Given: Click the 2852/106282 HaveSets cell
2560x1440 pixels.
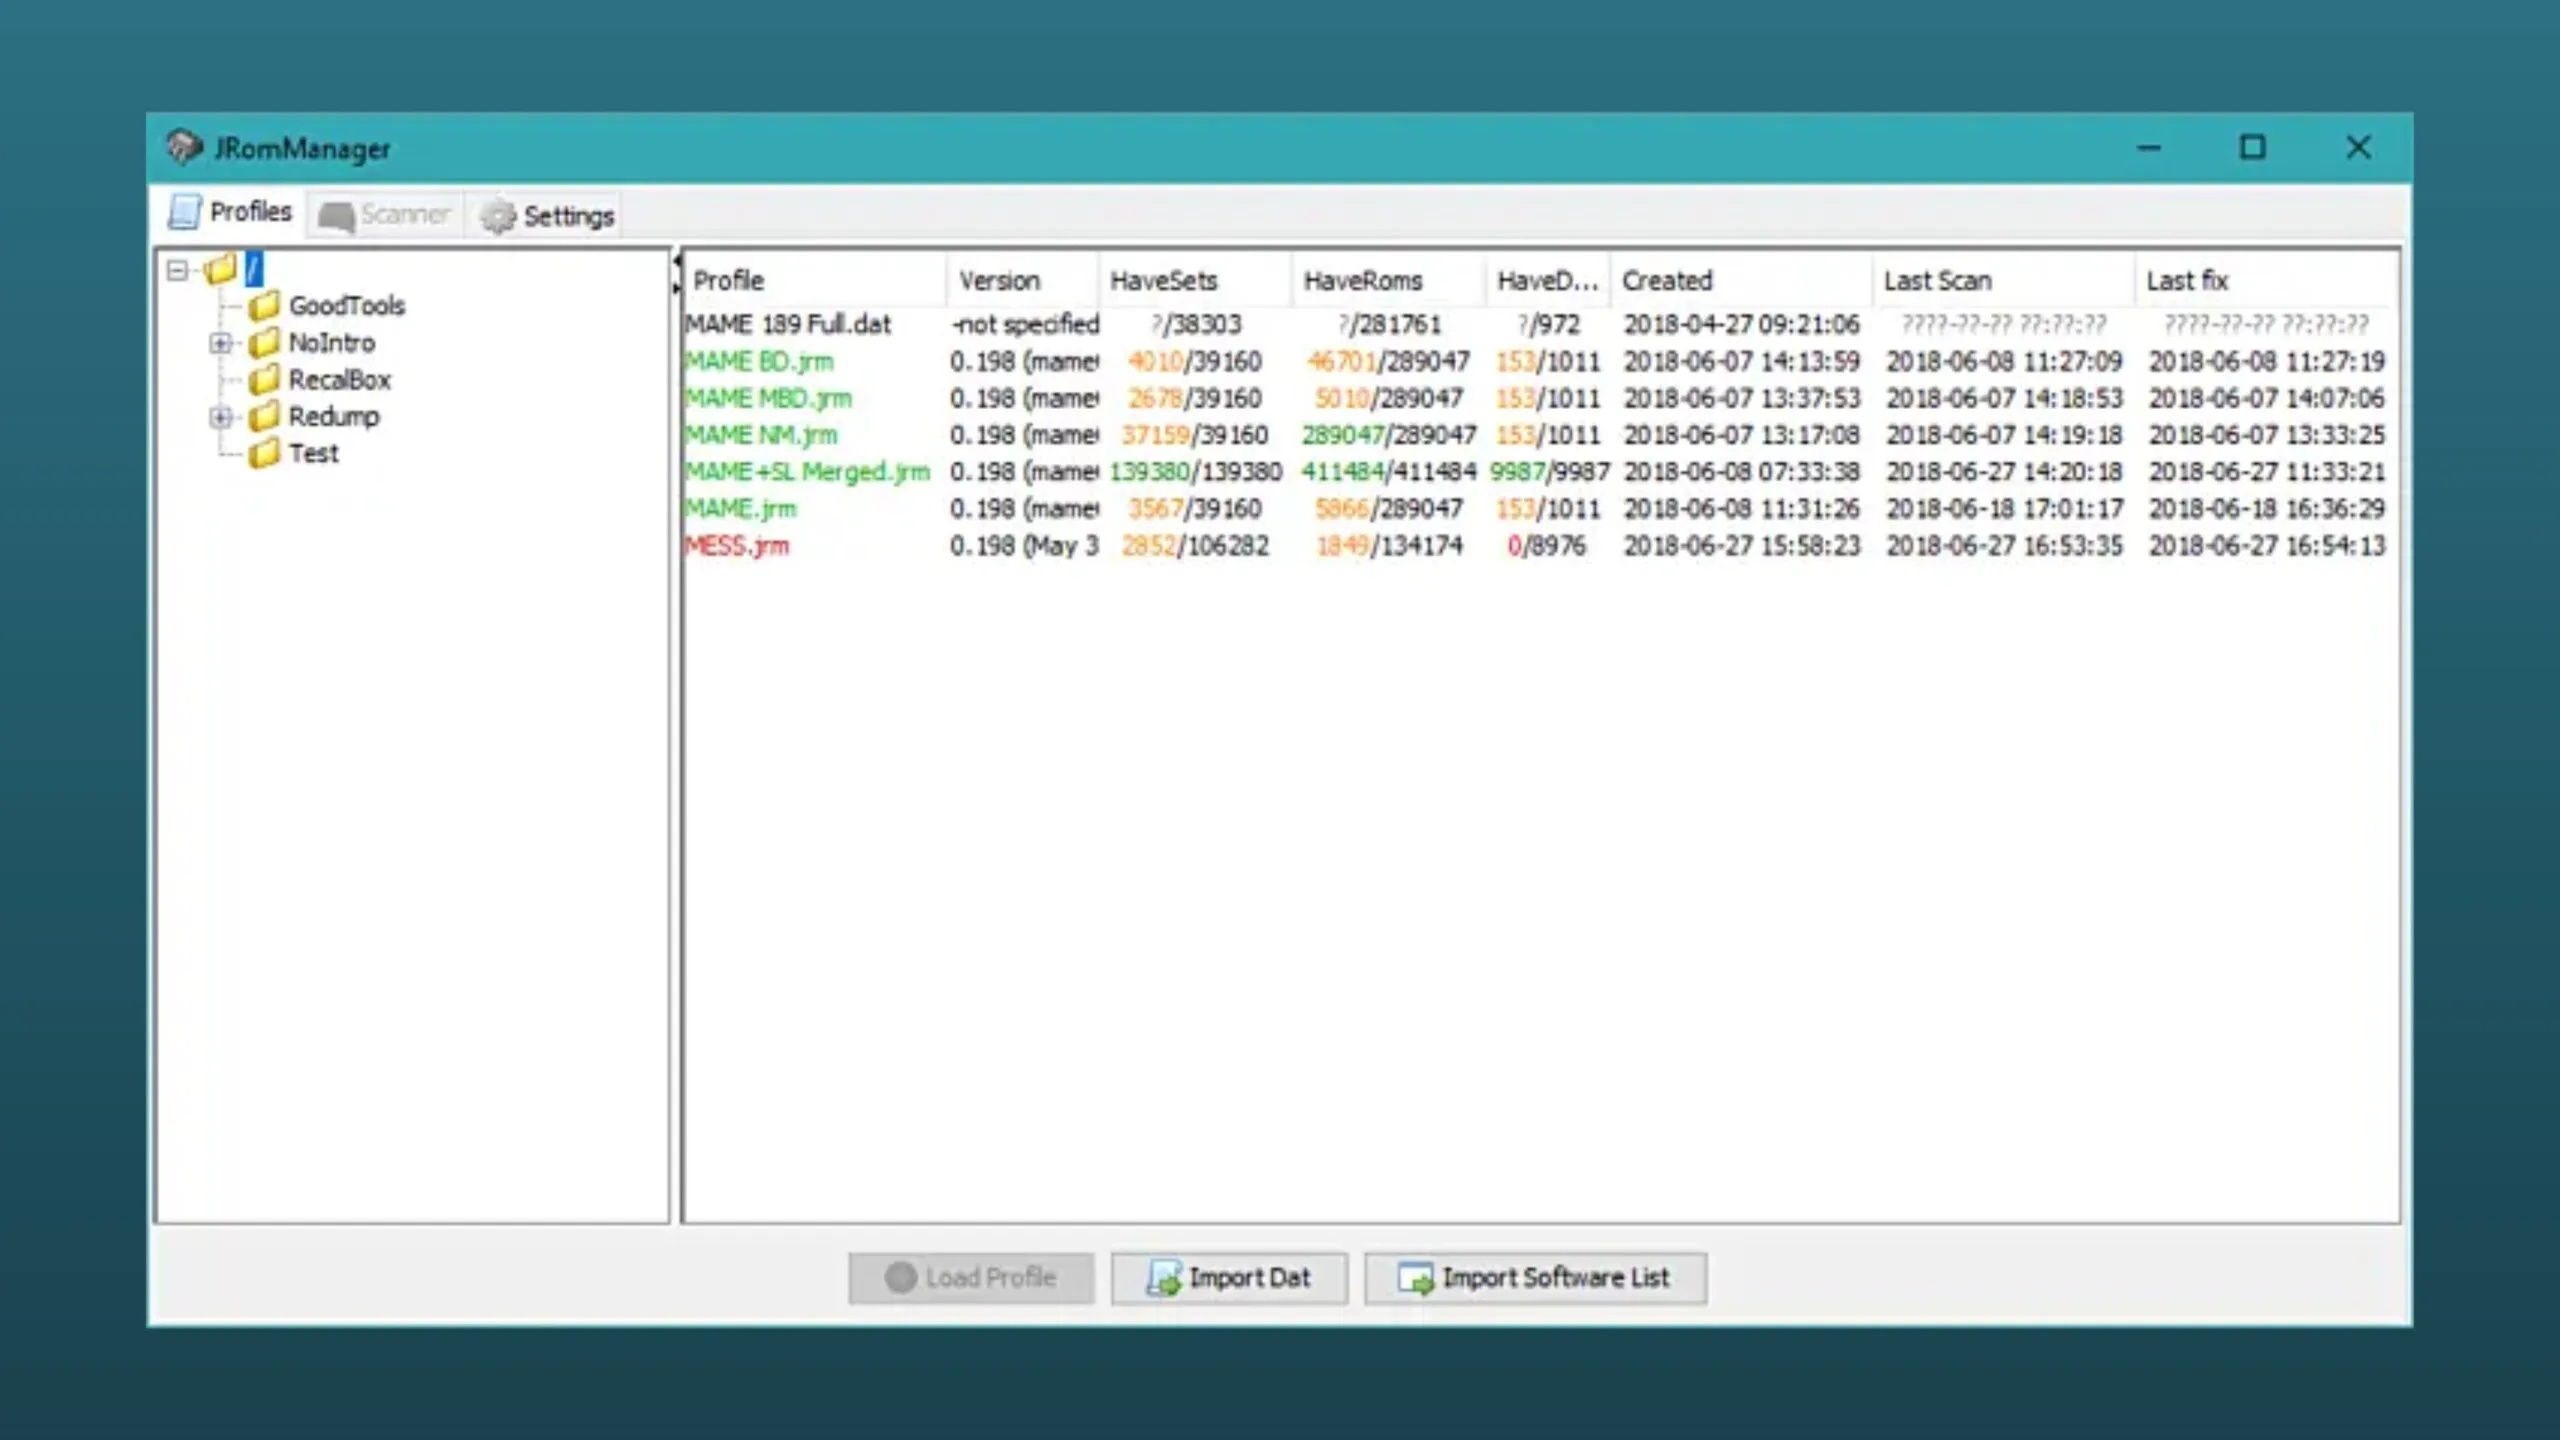Looking at the screenshot, I should (x=1195, y=545).
